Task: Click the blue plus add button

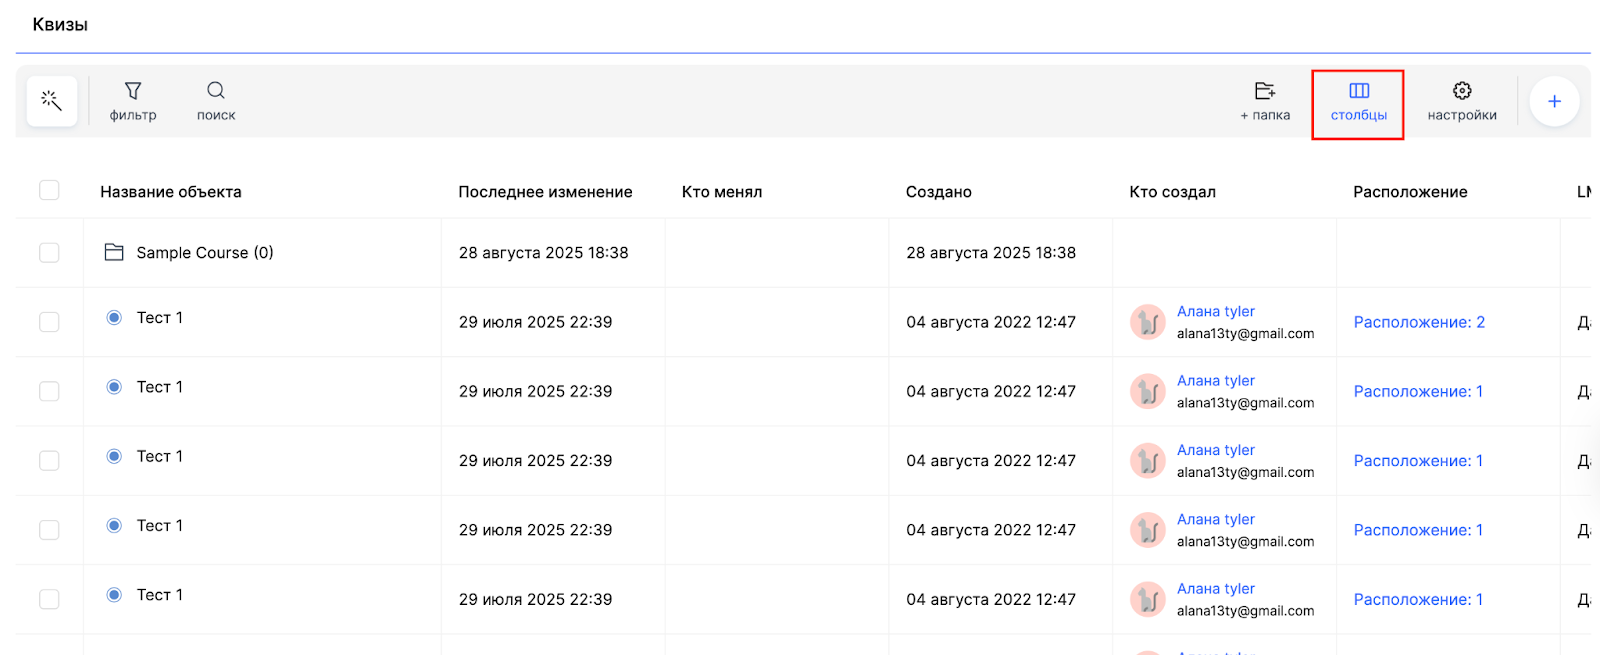Action: pos(1554,101)
